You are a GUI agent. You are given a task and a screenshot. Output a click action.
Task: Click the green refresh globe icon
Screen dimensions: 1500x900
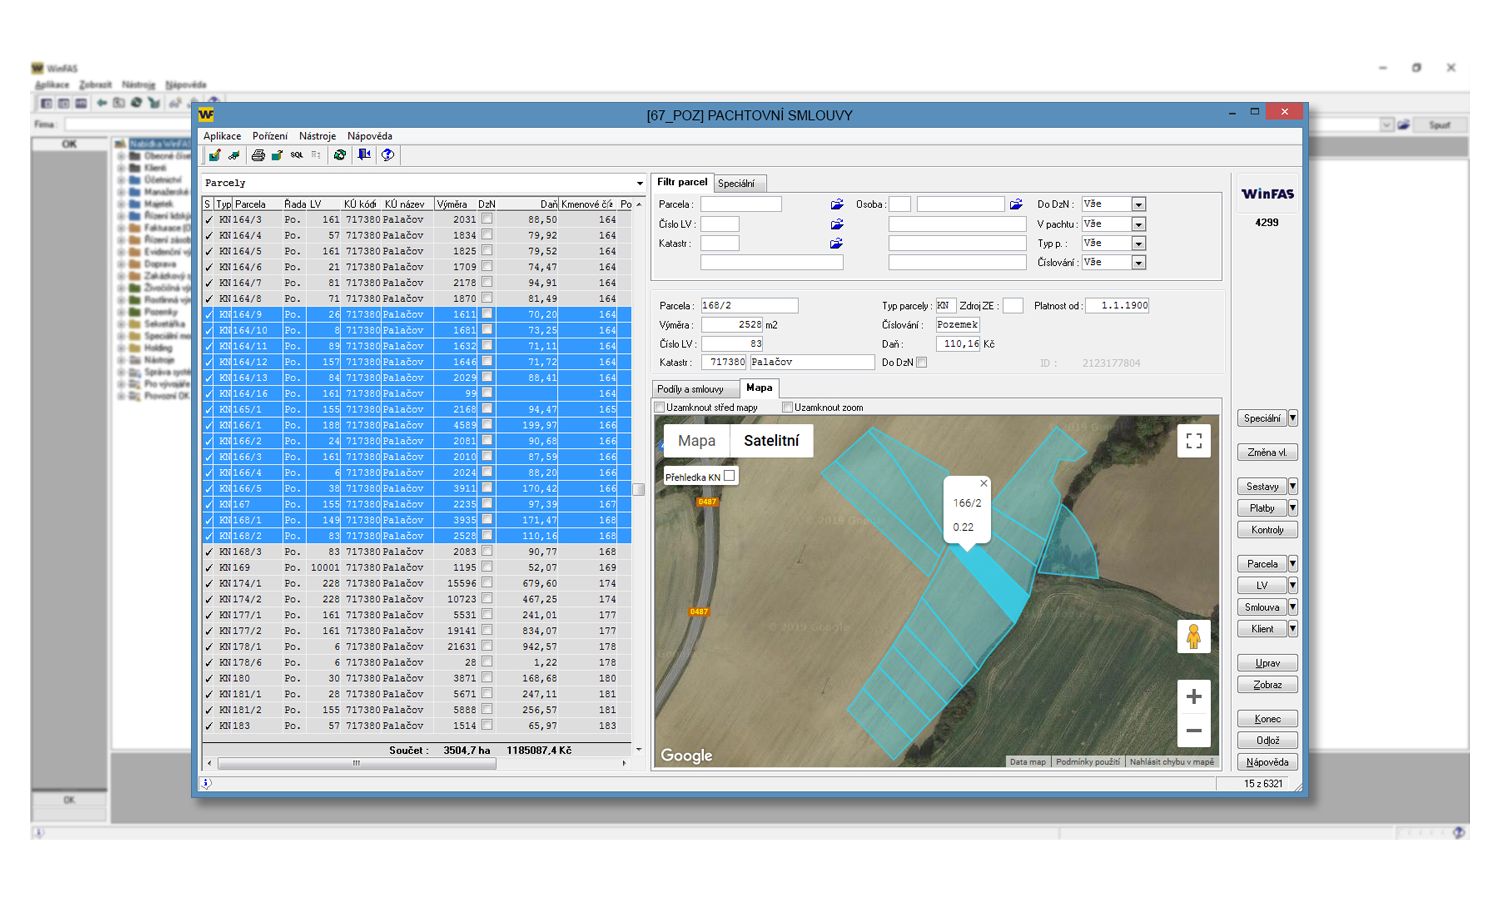[340, 155]
